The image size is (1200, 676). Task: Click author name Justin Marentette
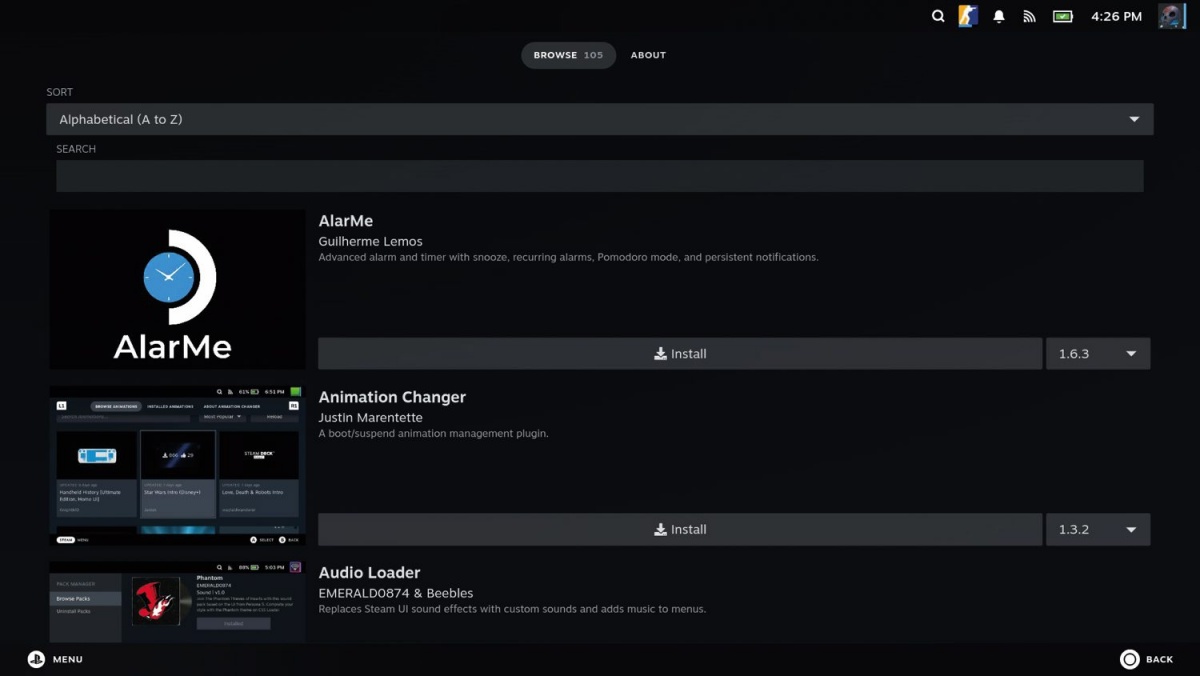[x=370, y=417]
